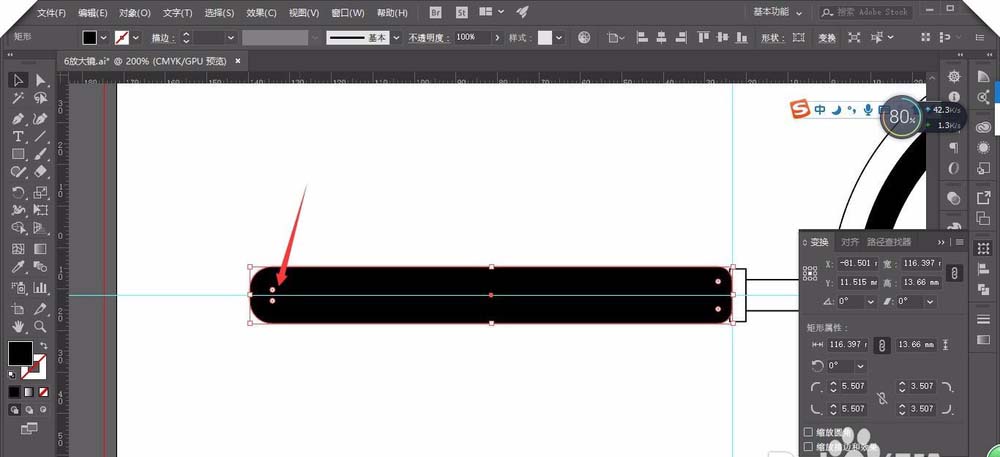Viewport: 1000px width, 457px height.
Task: Toggle the corner radius link icon
Action: [x=882, y=398]
